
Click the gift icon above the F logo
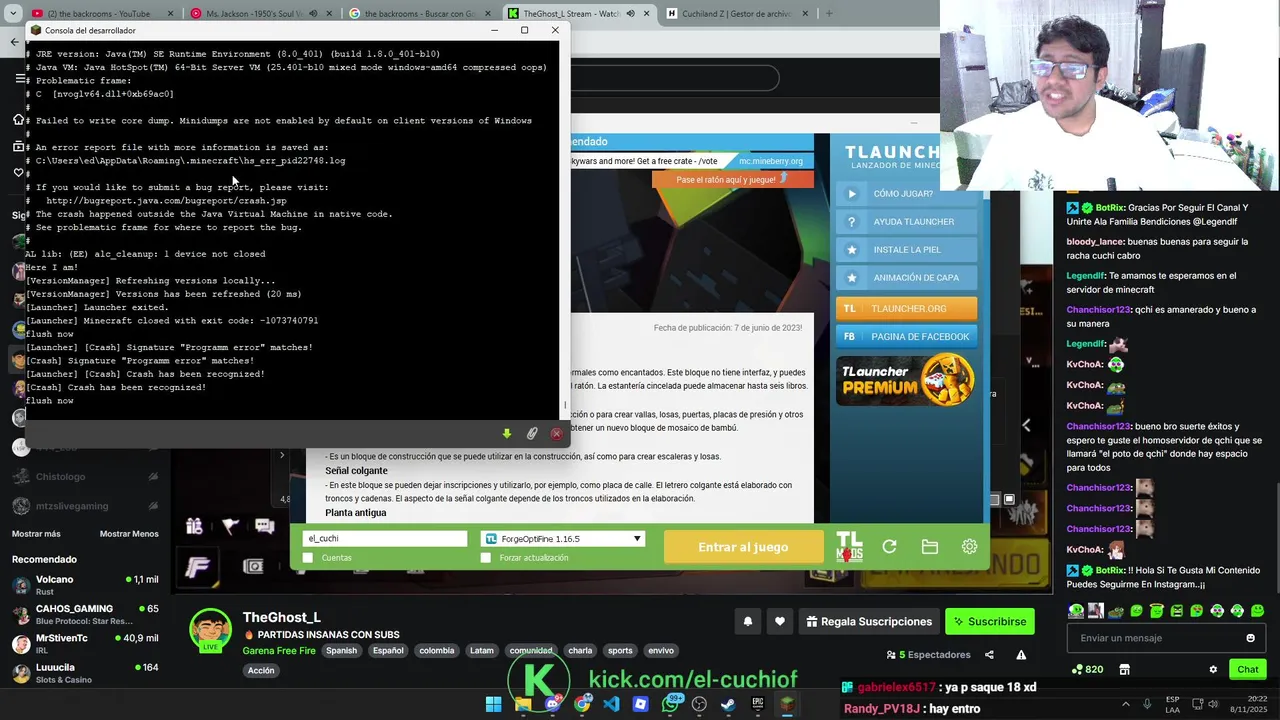(194, 526)
